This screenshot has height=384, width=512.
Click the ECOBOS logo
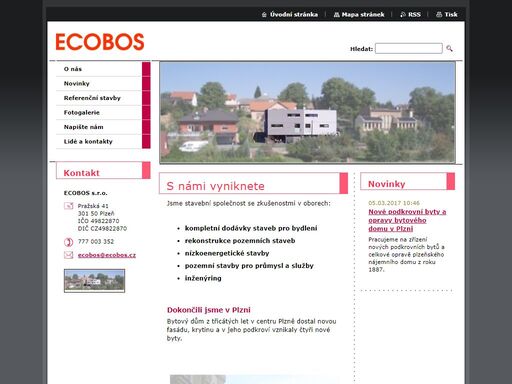[x=100, y=42]
